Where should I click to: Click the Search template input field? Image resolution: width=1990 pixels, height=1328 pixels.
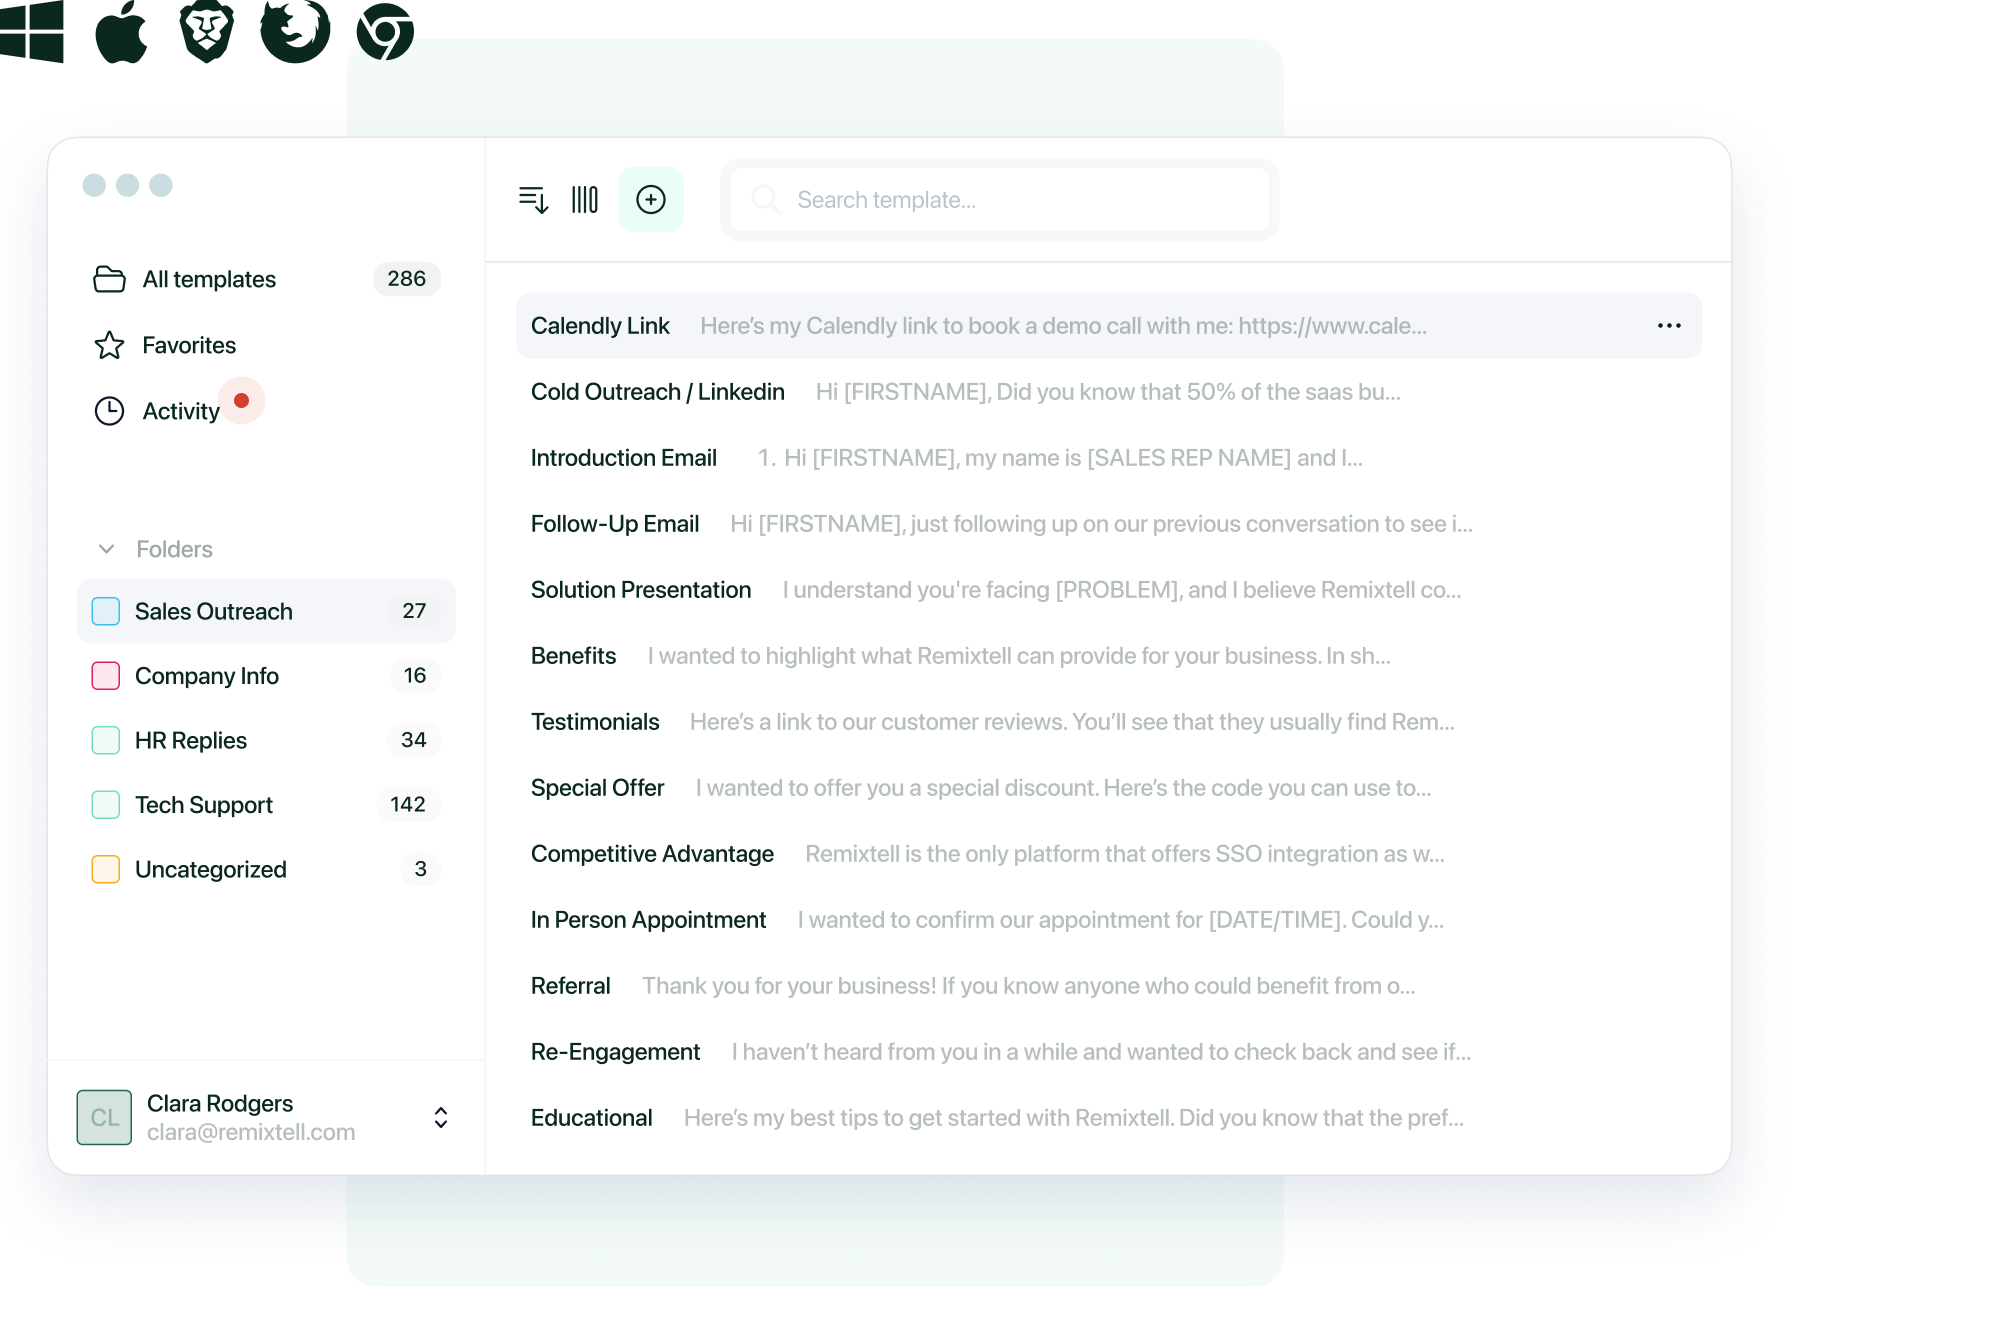(x=1000, y=200)
